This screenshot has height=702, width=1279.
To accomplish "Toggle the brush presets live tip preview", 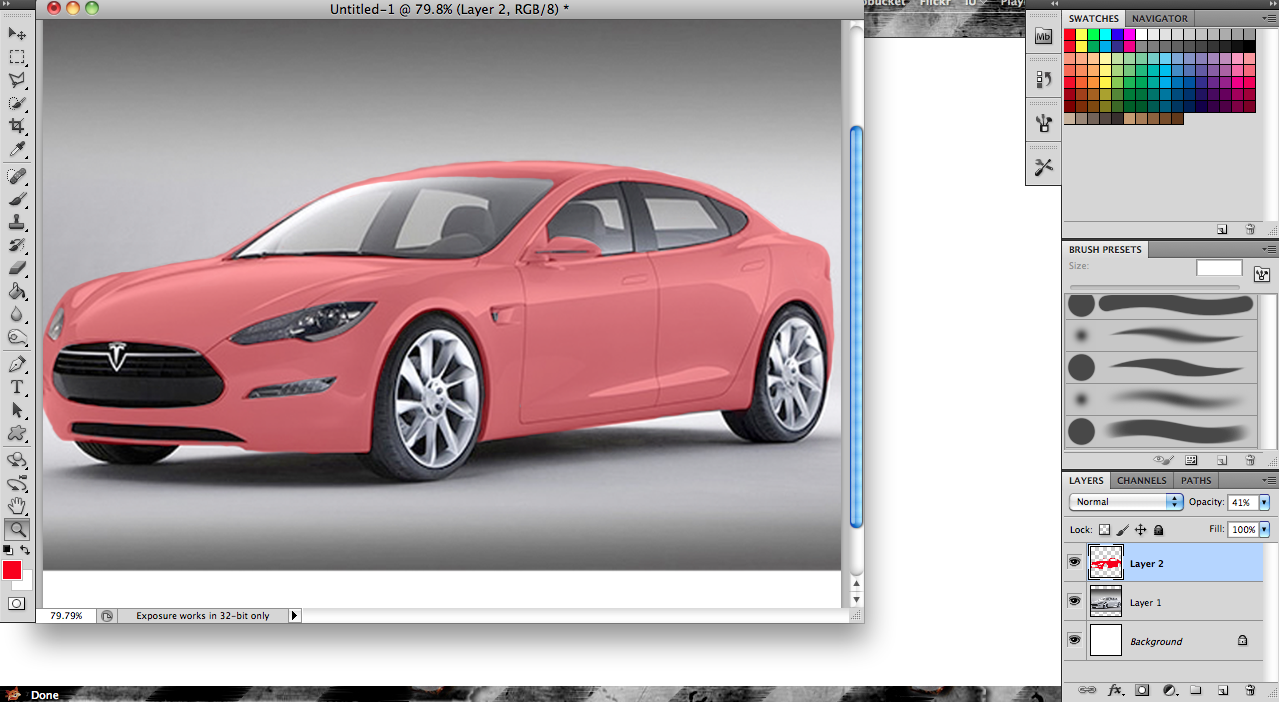I will click(x=1163, y=460).
